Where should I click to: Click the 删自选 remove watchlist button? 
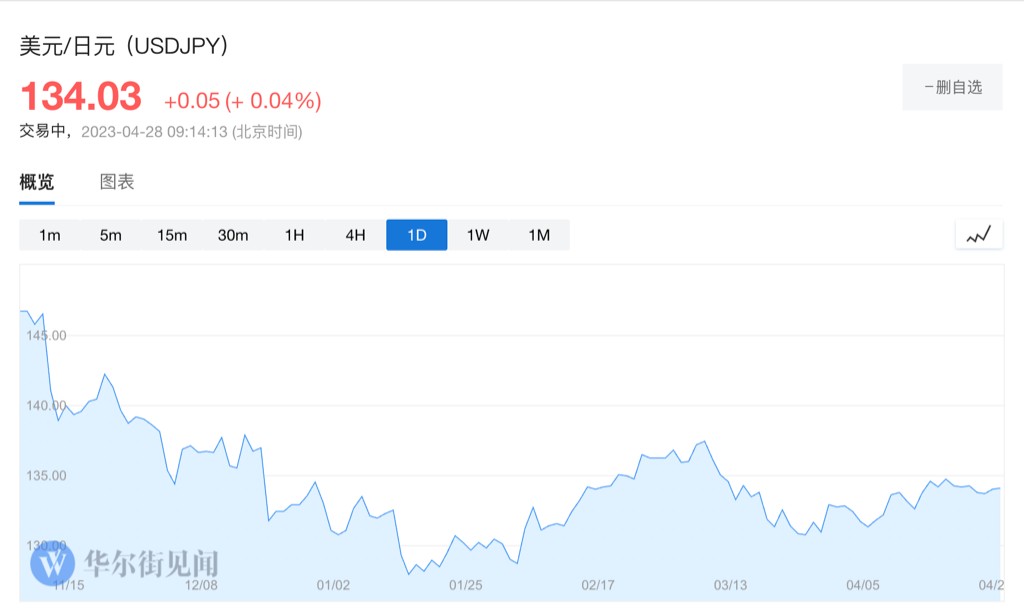pos(952,87)
